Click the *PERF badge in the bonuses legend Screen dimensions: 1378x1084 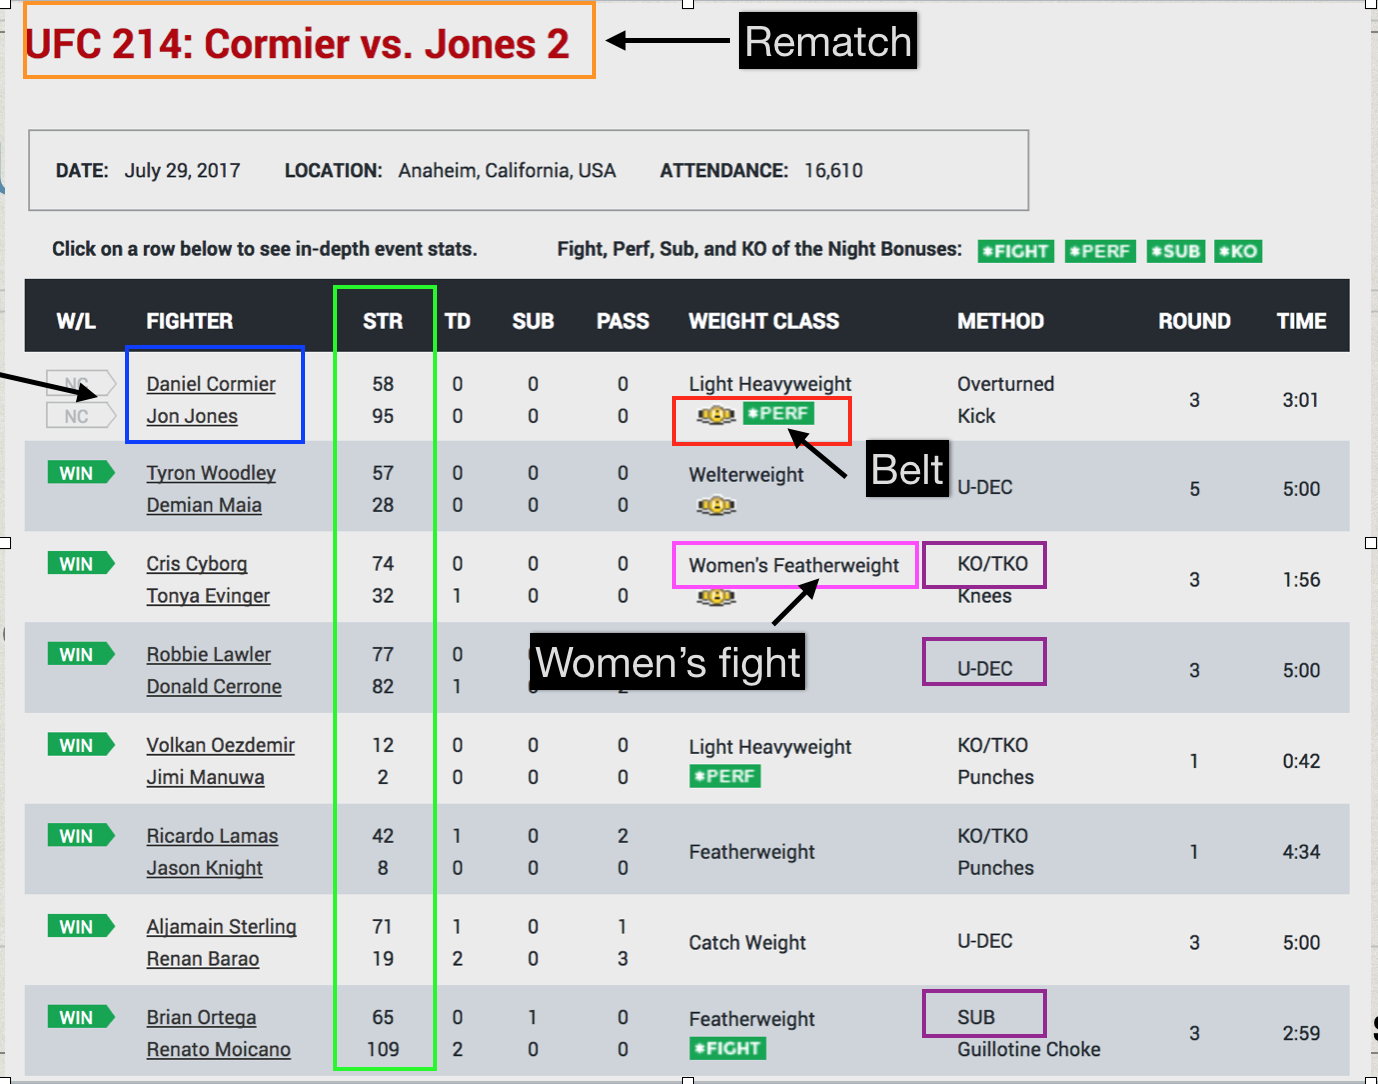(x=1100, y=251)
